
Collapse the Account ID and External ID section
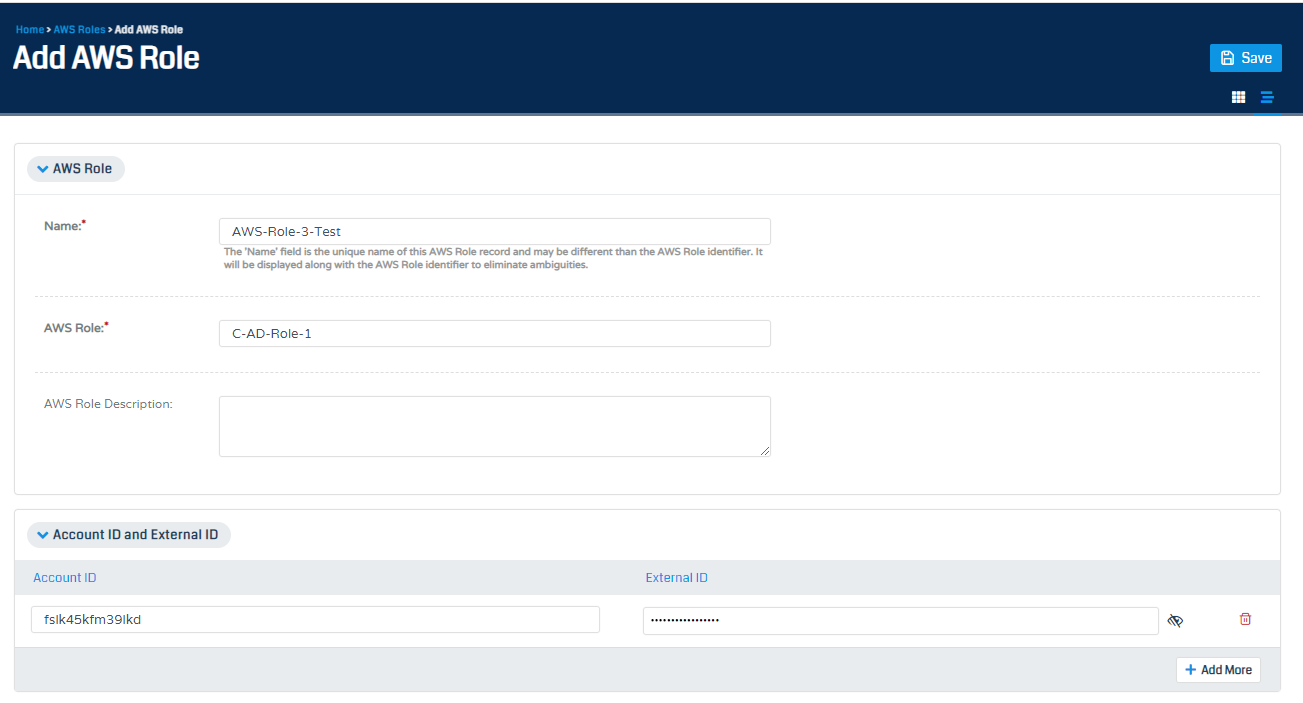click(x=43, y=535)
